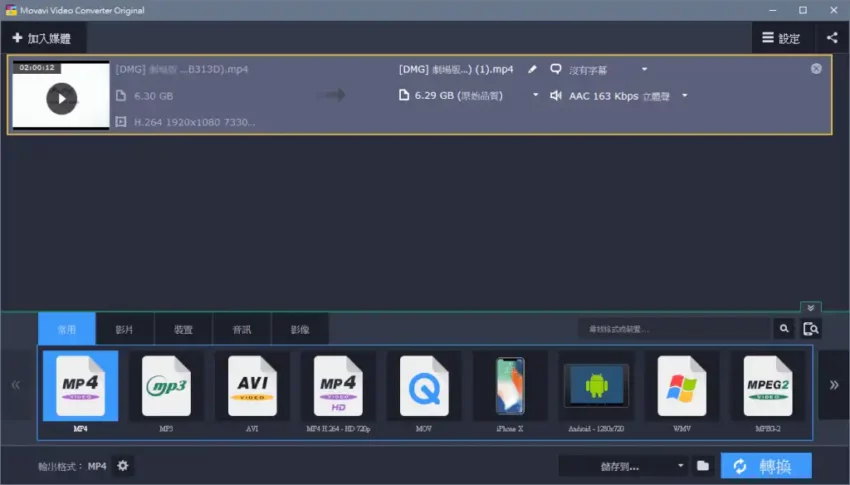Switch to the 影片 tab

coord(125,329)
